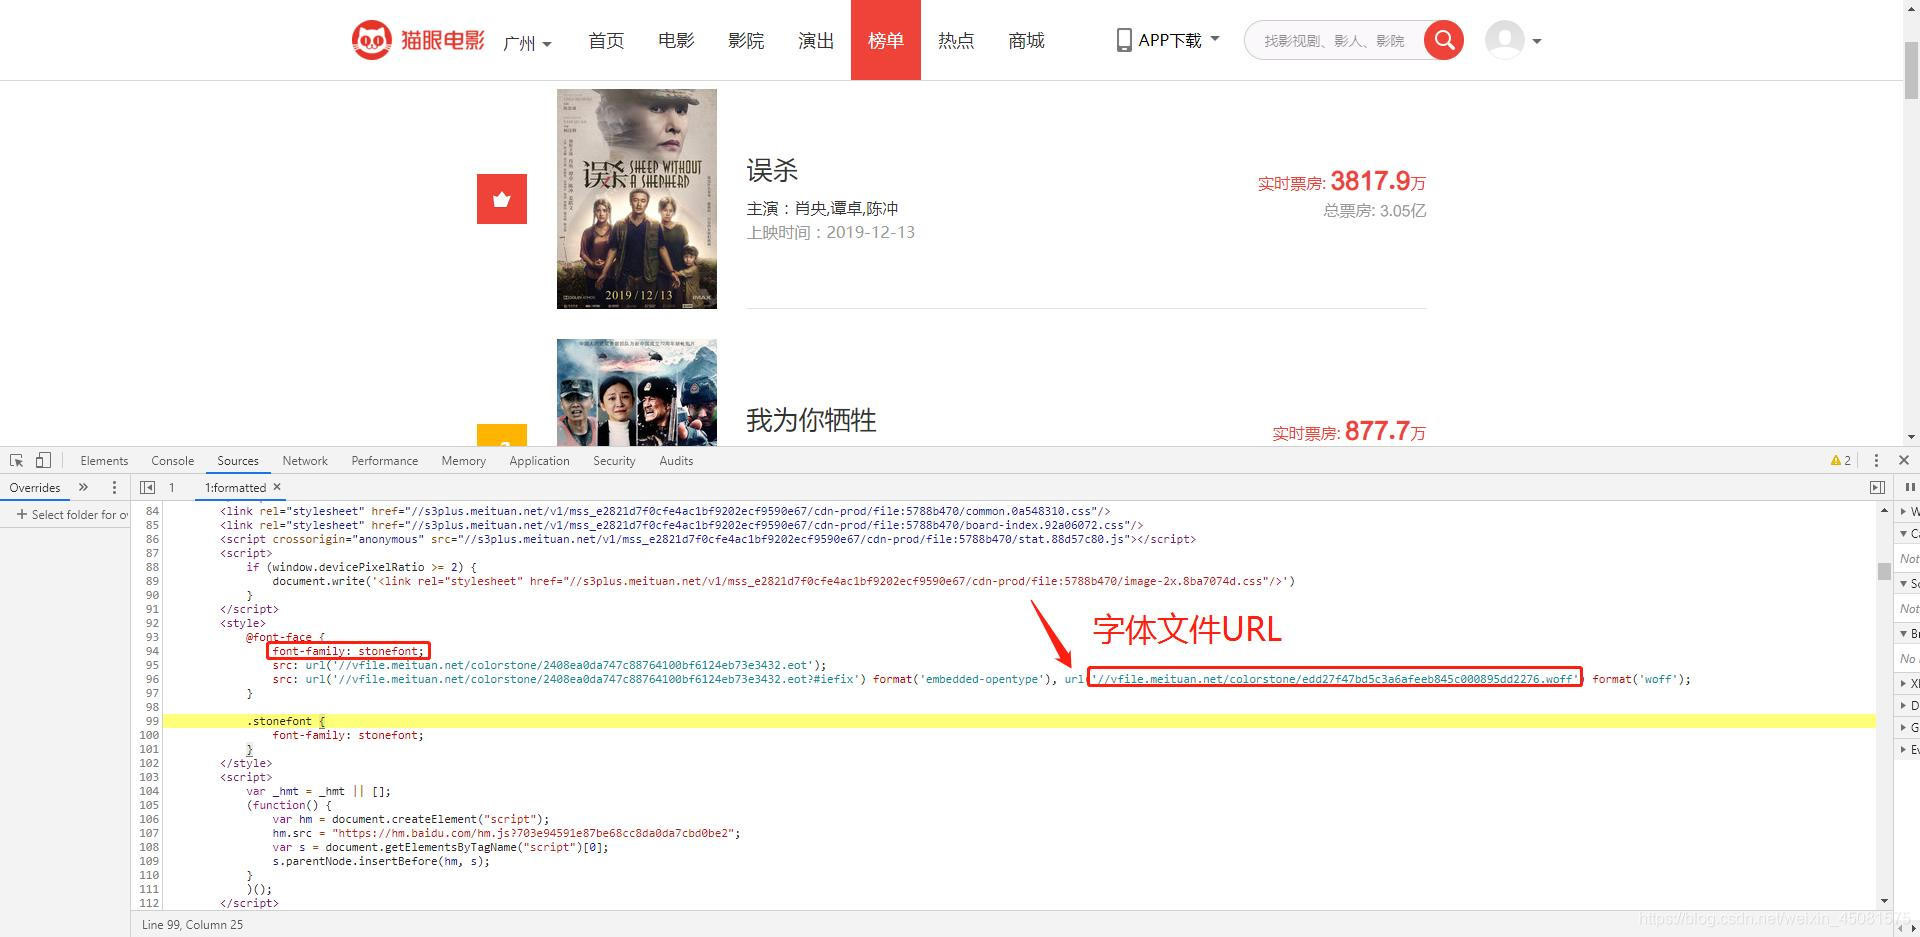Image resolution: width=1920 pixels, height=937 pixels.
Task: Click the red crown rank badge
Action: click(x=502, y=199)
